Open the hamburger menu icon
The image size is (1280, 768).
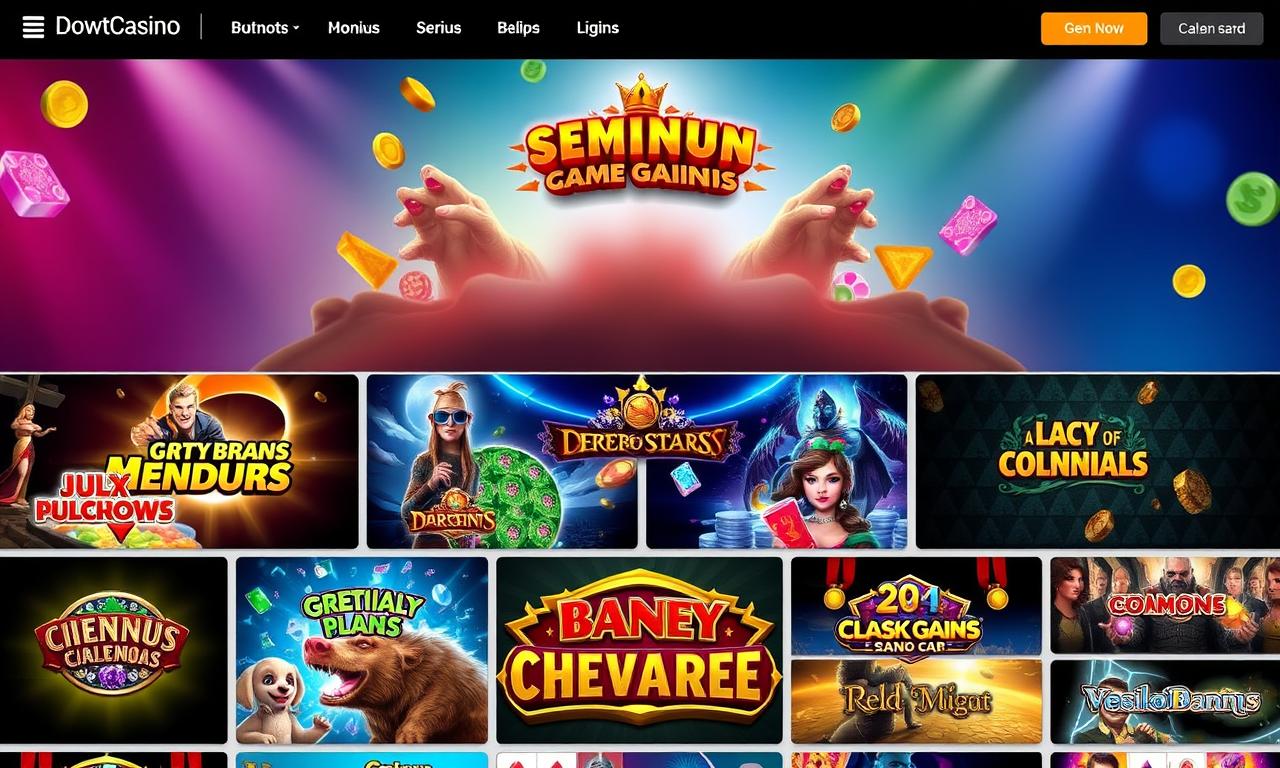(33, 28)
